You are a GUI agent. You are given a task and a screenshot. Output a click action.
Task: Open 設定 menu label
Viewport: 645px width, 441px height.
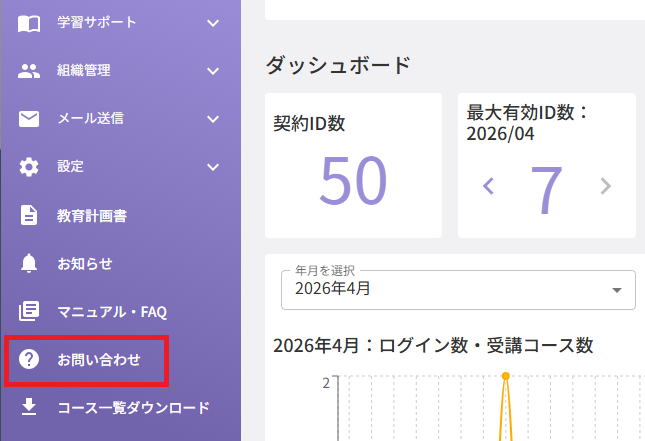pyautogui.click(x=70, y=167)
